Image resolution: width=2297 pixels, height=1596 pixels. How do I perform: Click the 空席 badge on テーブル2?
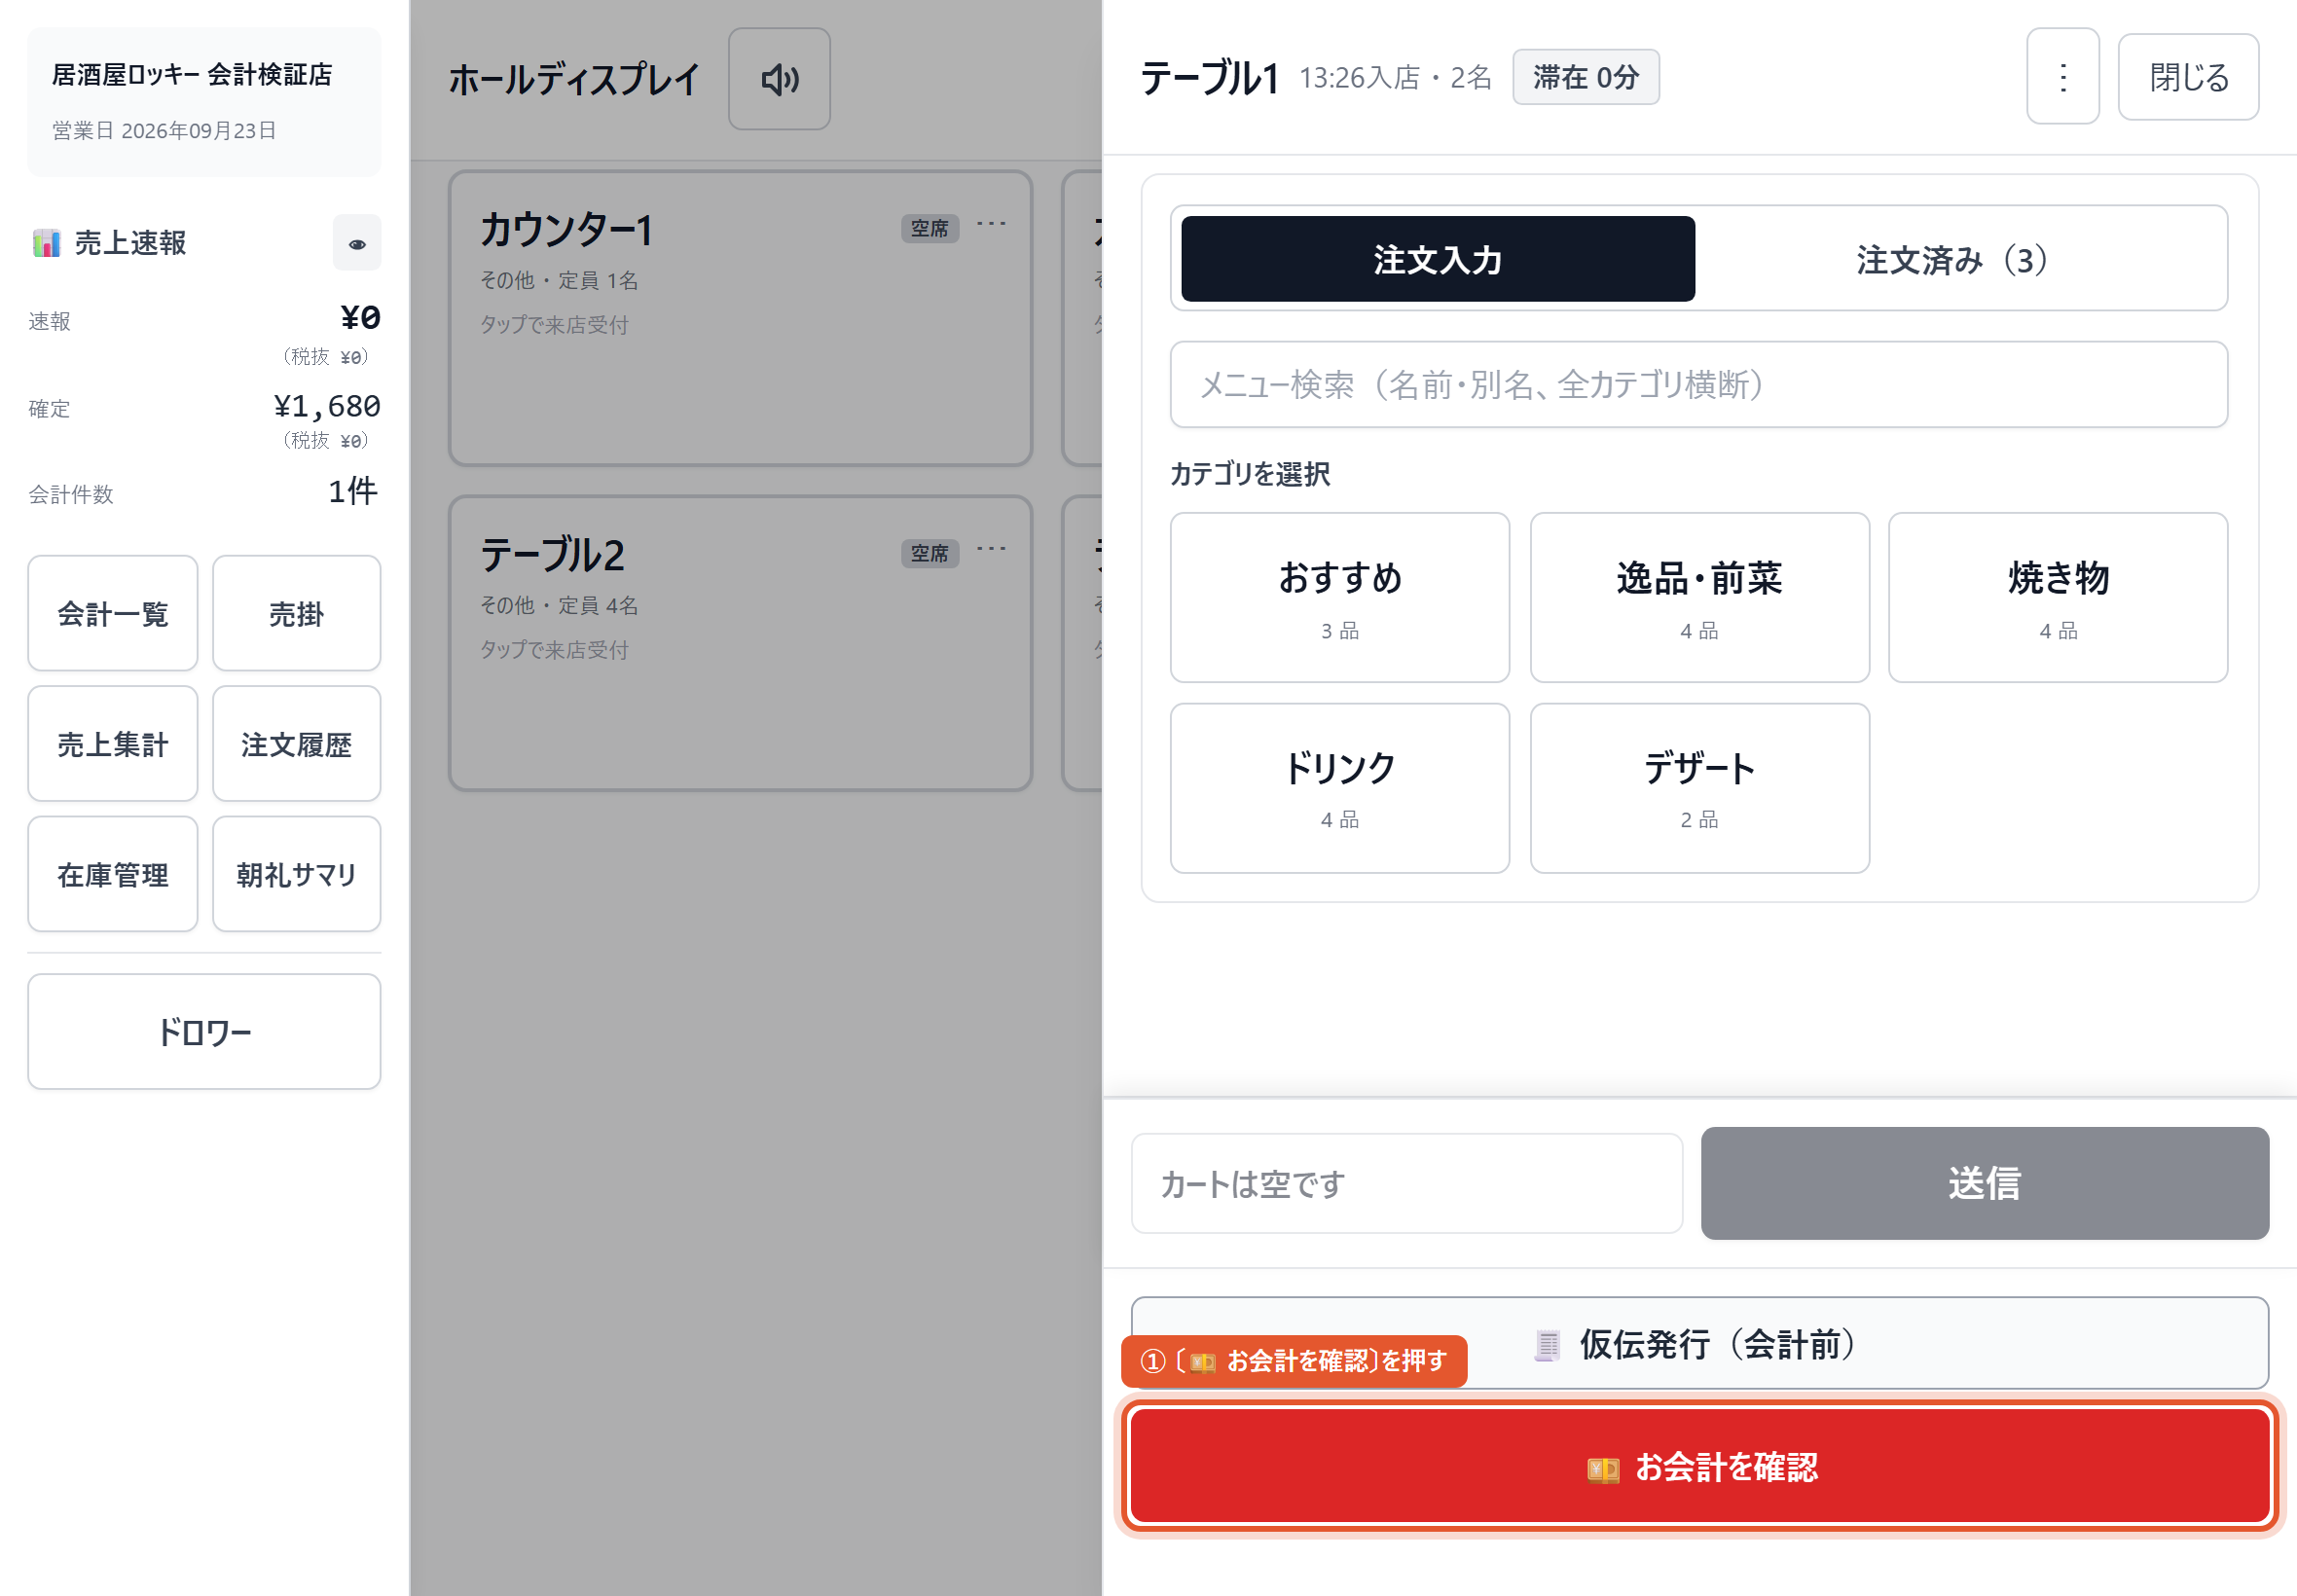tap(929, 553)
